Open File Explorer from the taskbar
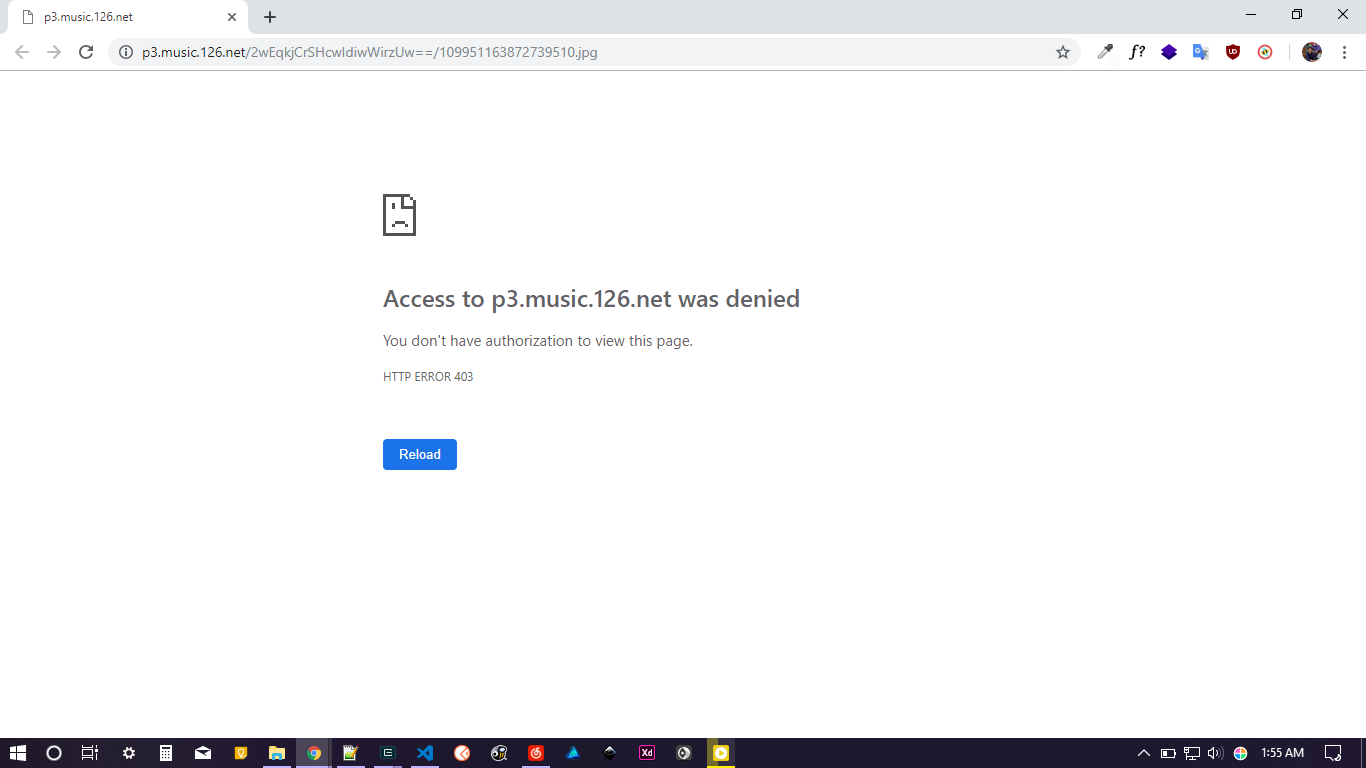1366x768 pixels. click(x=277, y=753)
